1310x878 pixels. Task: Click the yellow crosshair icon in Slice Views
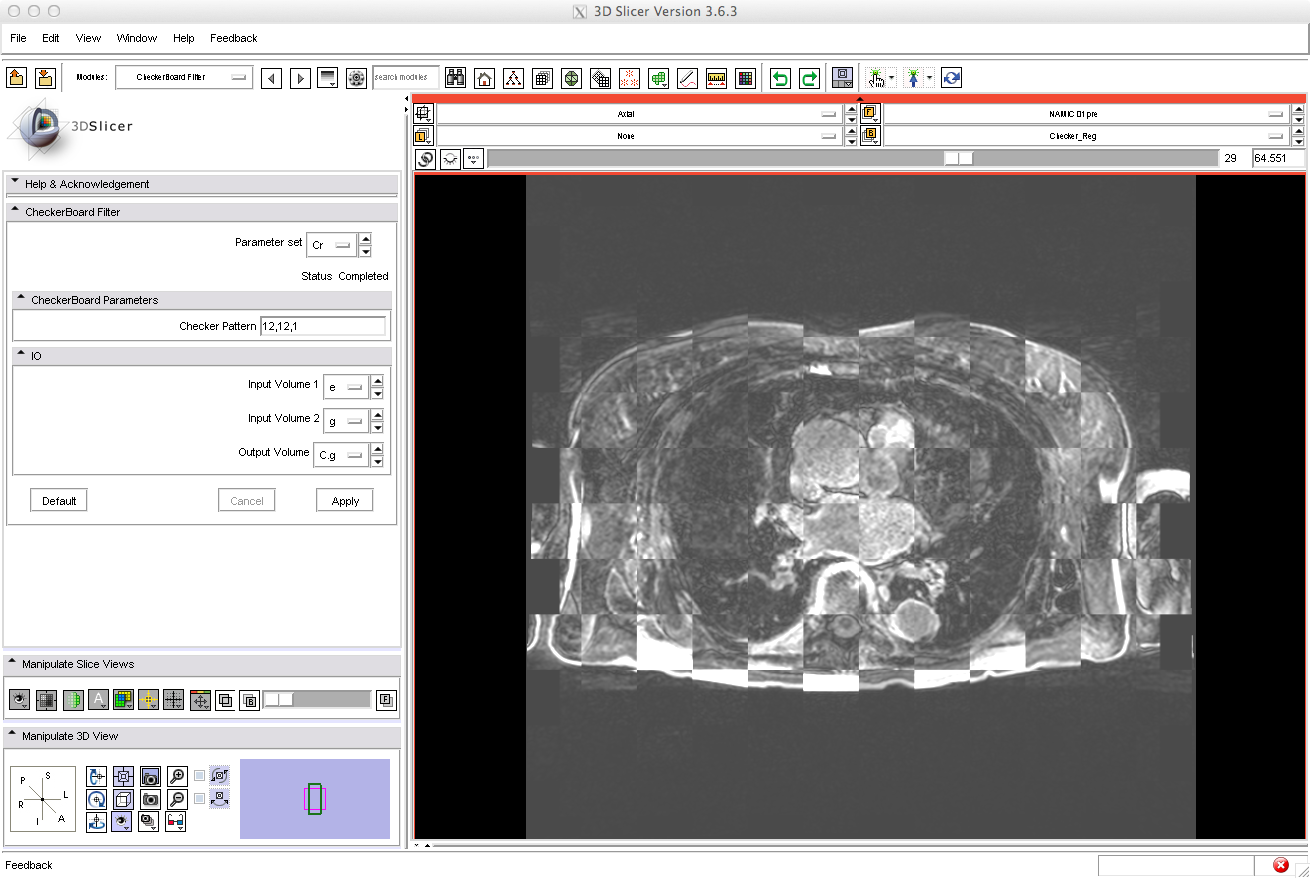point(148,700)
